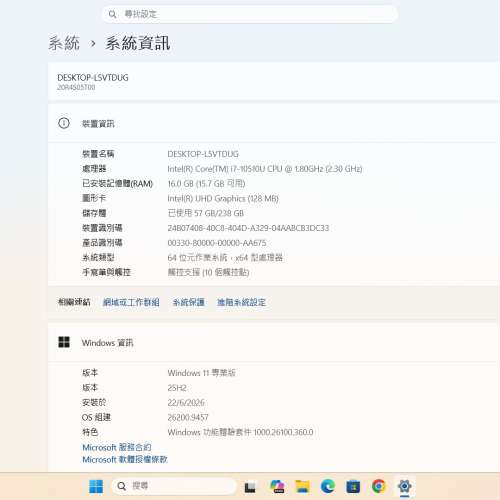Select OS build value 26200.9457
This screenshot has width=500, height=500.
188,417
